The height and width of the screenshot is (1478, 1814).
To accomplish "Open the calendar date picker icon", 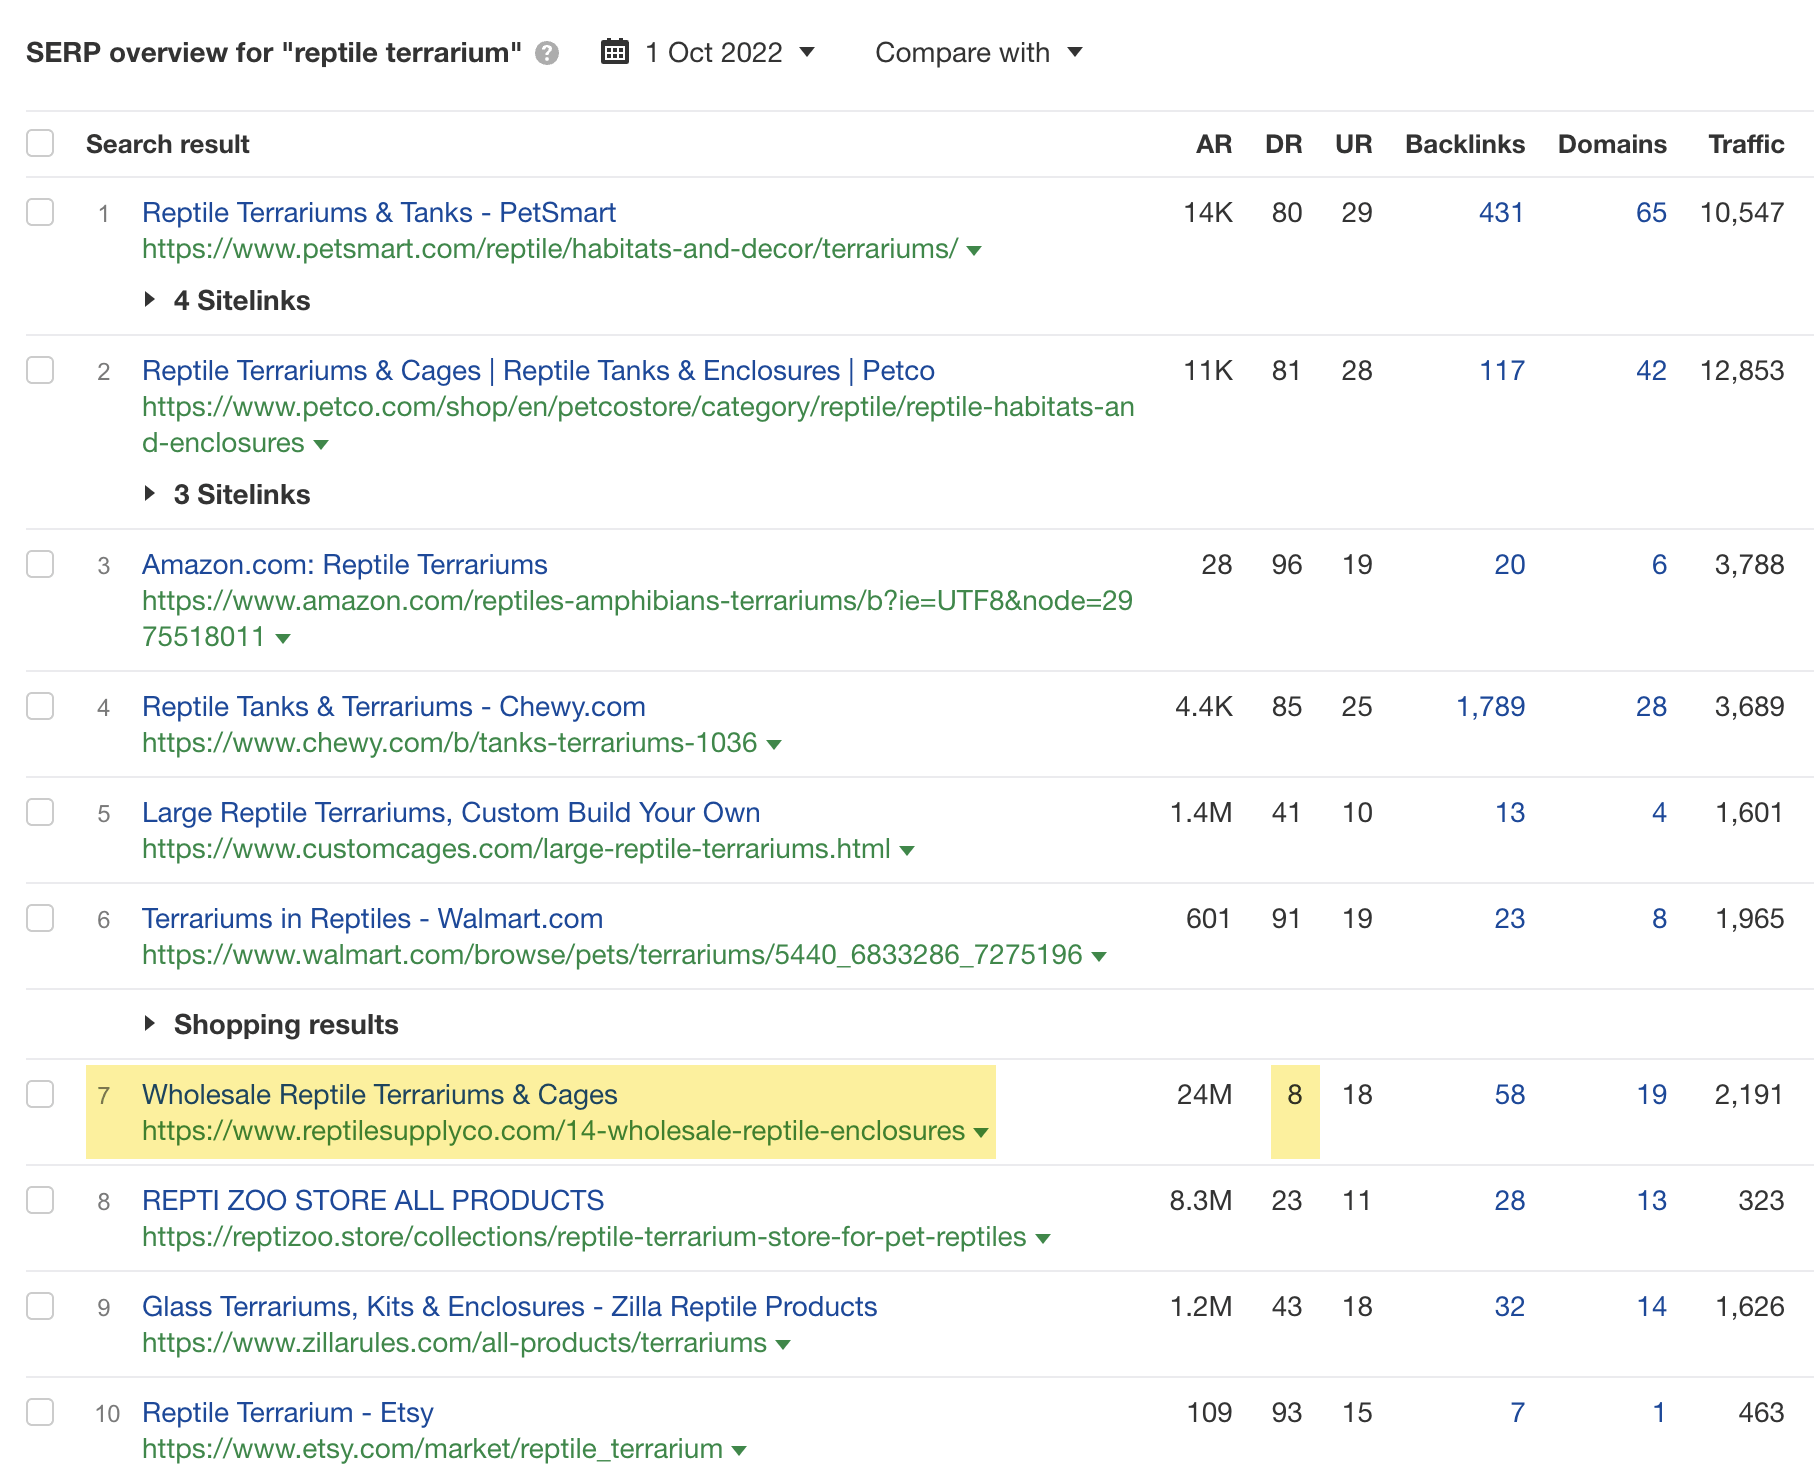I will tap(616, 51).
